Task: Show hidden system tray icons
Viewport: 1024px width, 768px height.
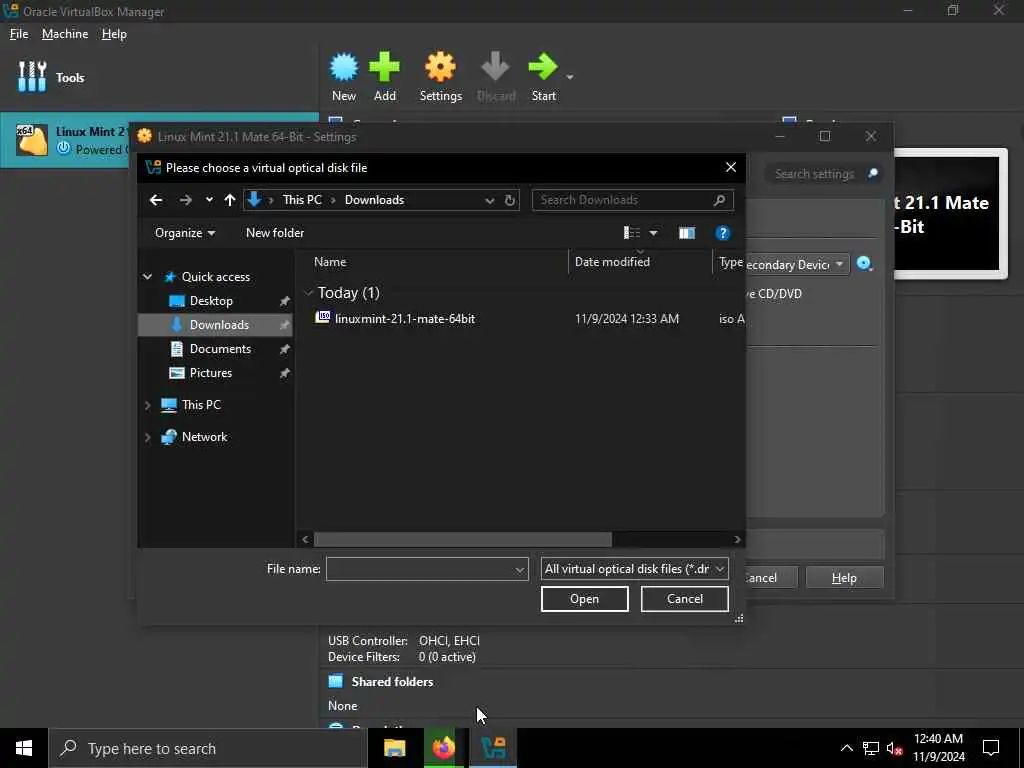Action: click(846, 748)
